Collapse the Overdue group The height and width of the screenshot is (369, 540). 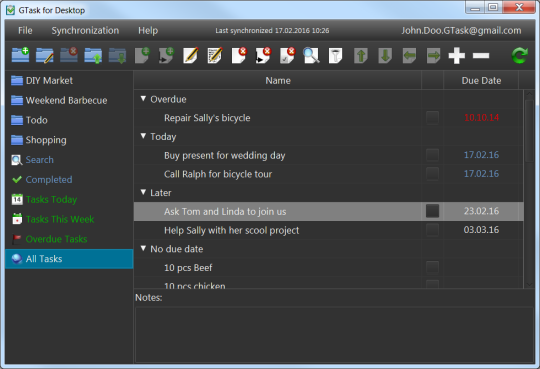point(143,99)
